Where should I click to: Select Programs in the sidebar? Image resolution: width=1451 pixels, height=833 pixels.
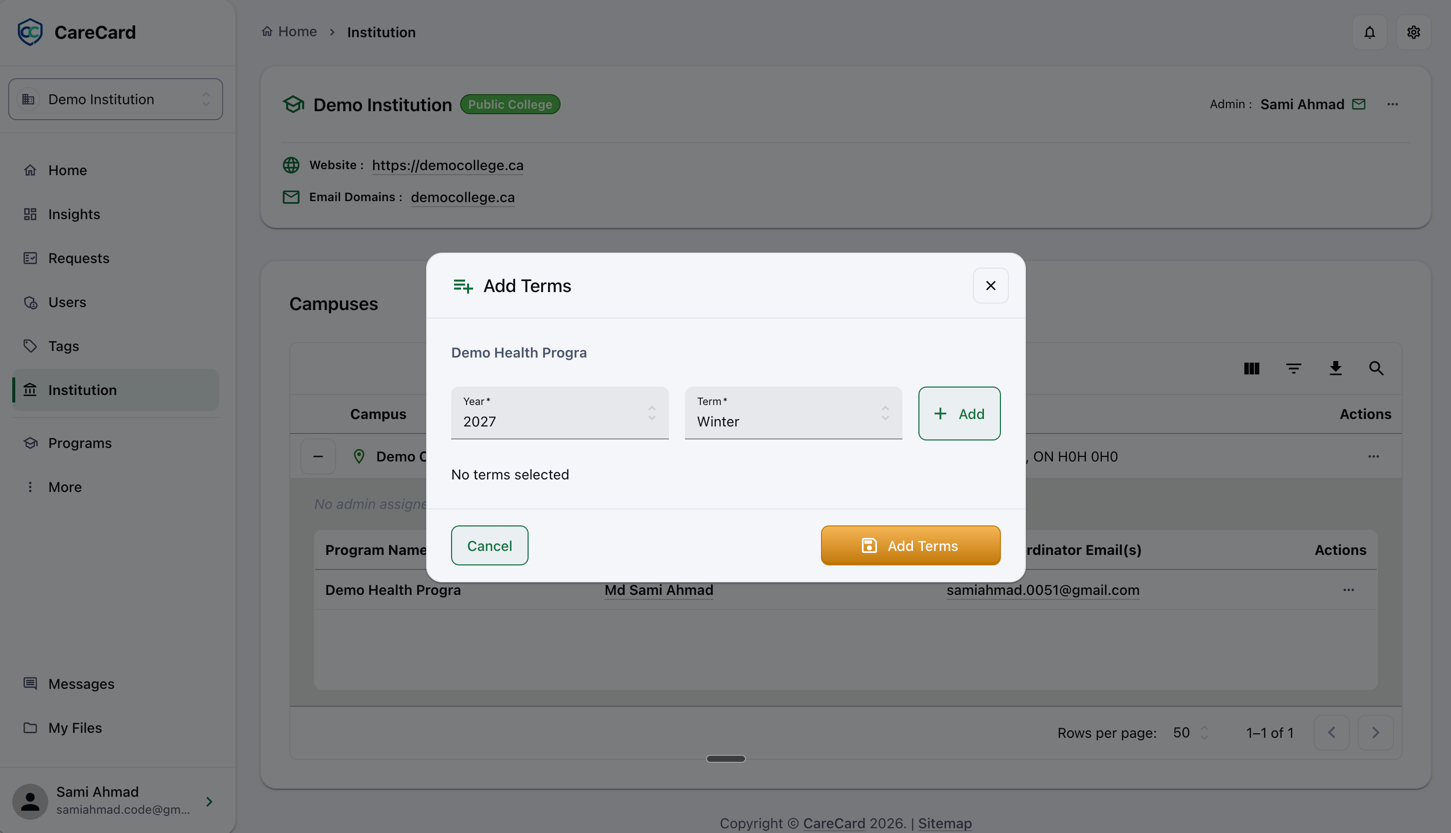(116, 443)
